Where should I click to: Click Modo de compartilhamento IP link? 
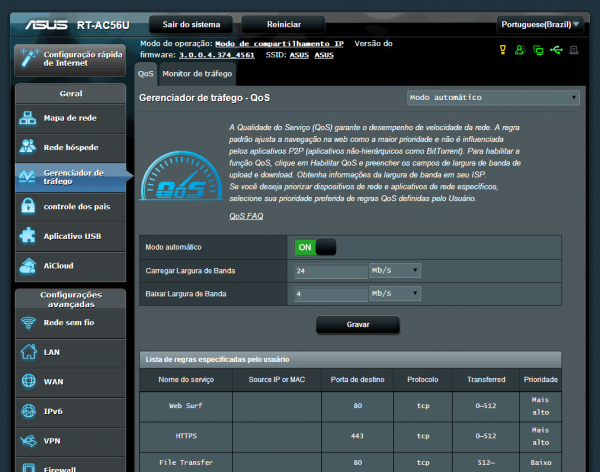pos(279,44)
